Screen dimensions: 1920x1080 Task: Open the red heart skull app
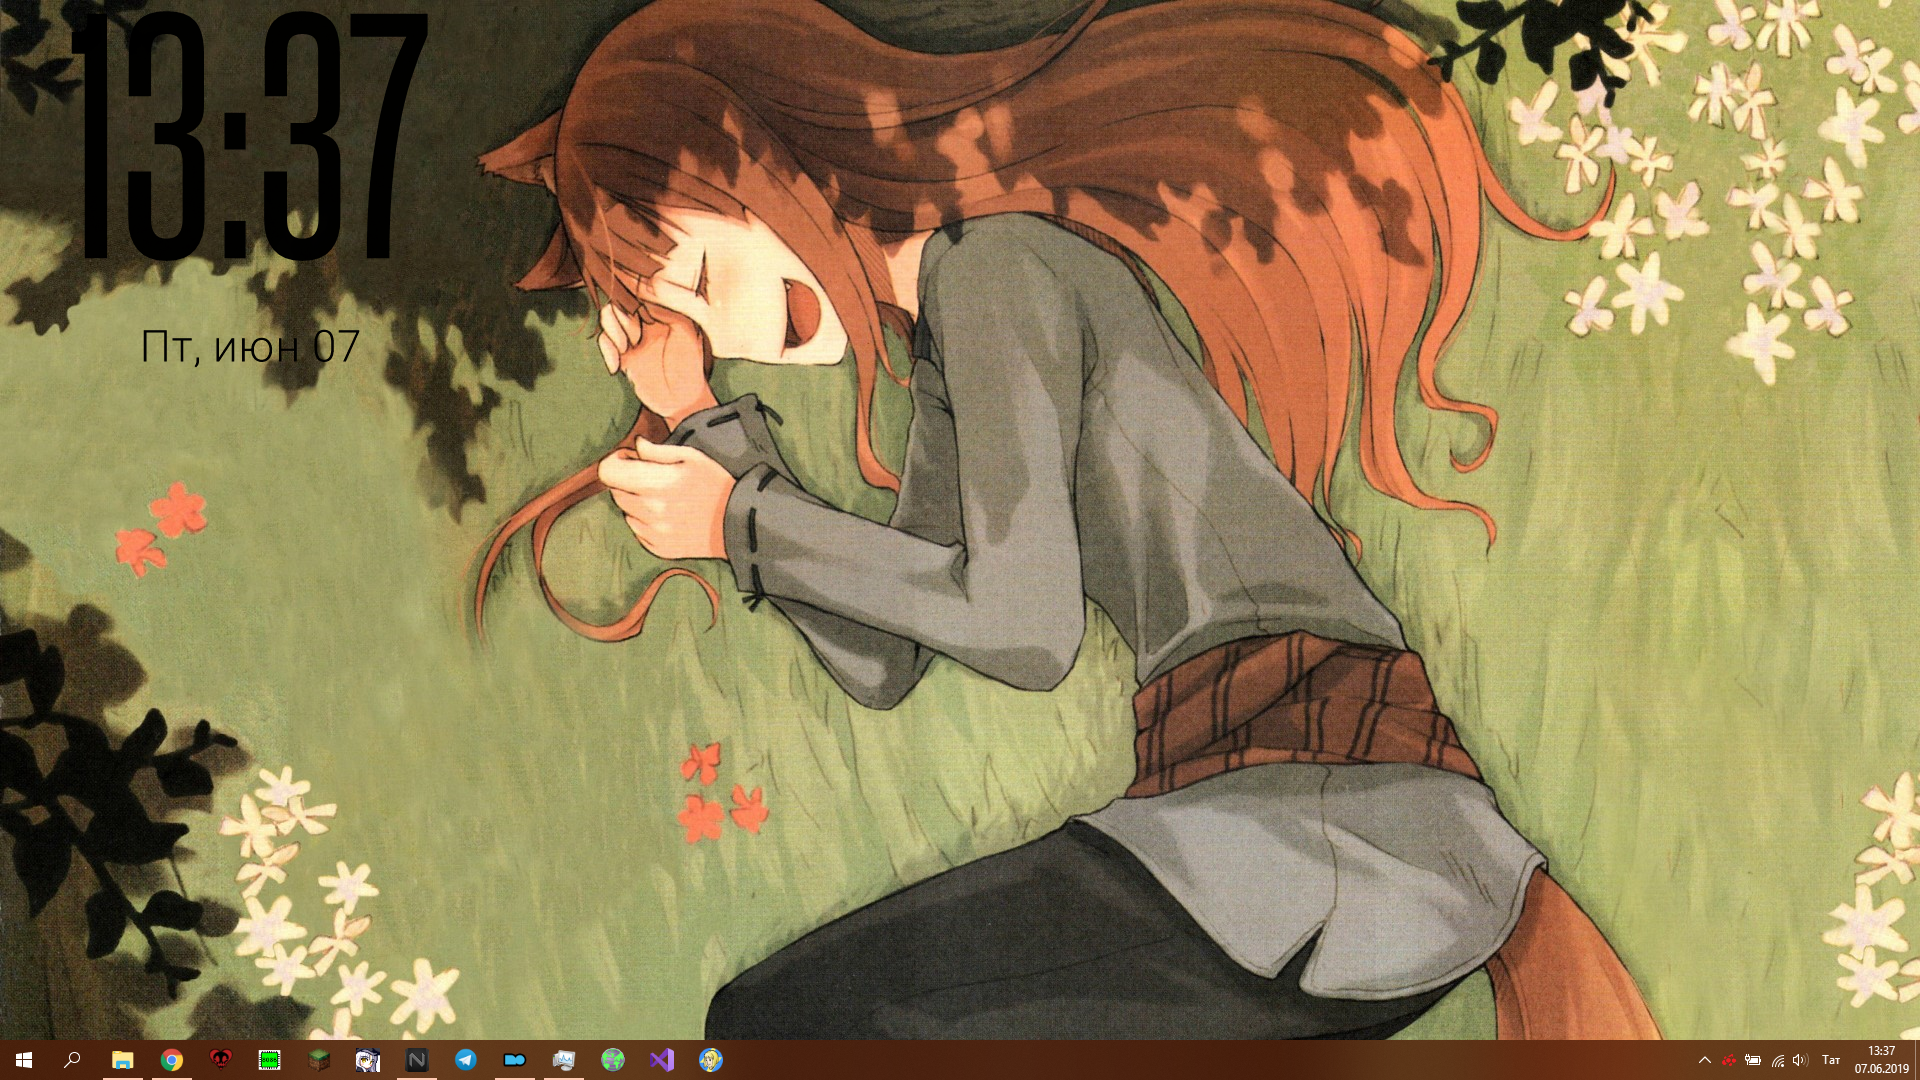[x=220, y=1060]
